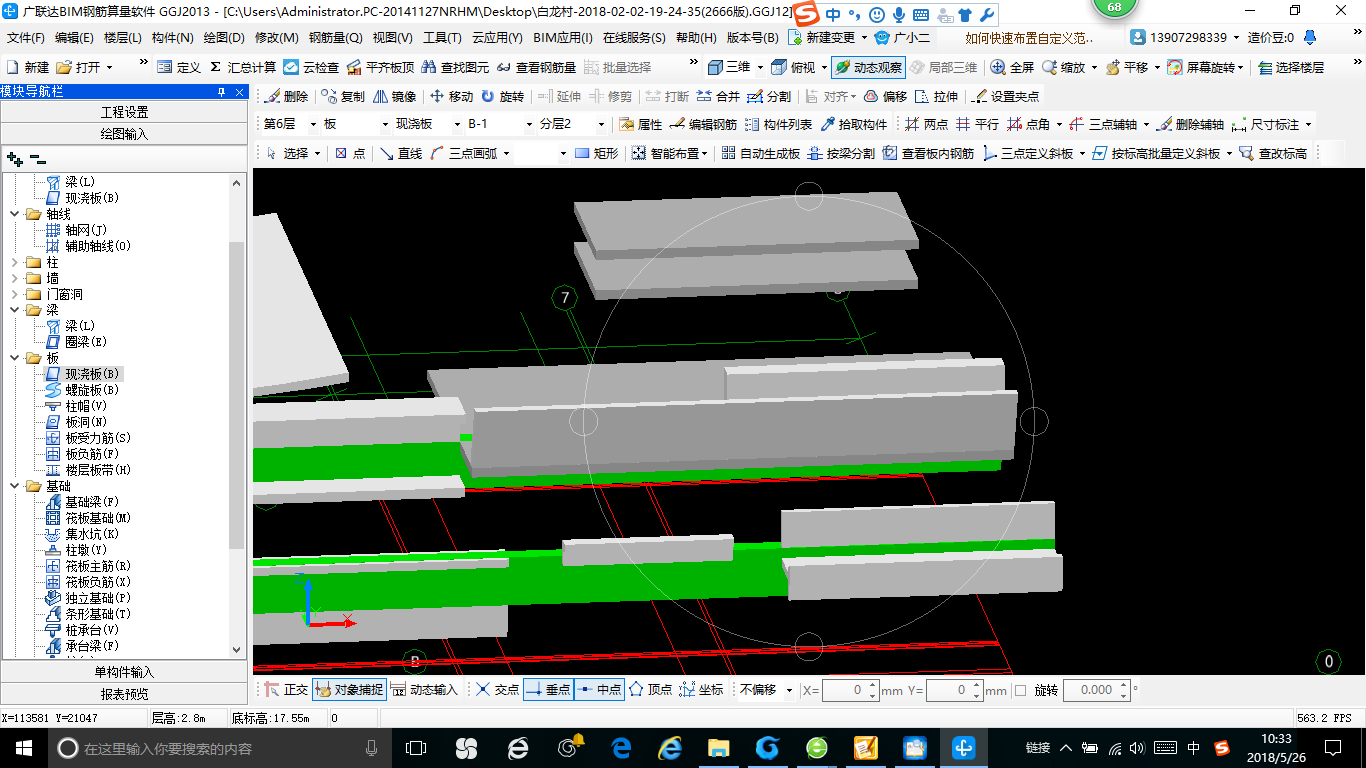Open 编辑钢筋 rebar editor
Screen dimensions: 1366x768
point(704,125)
